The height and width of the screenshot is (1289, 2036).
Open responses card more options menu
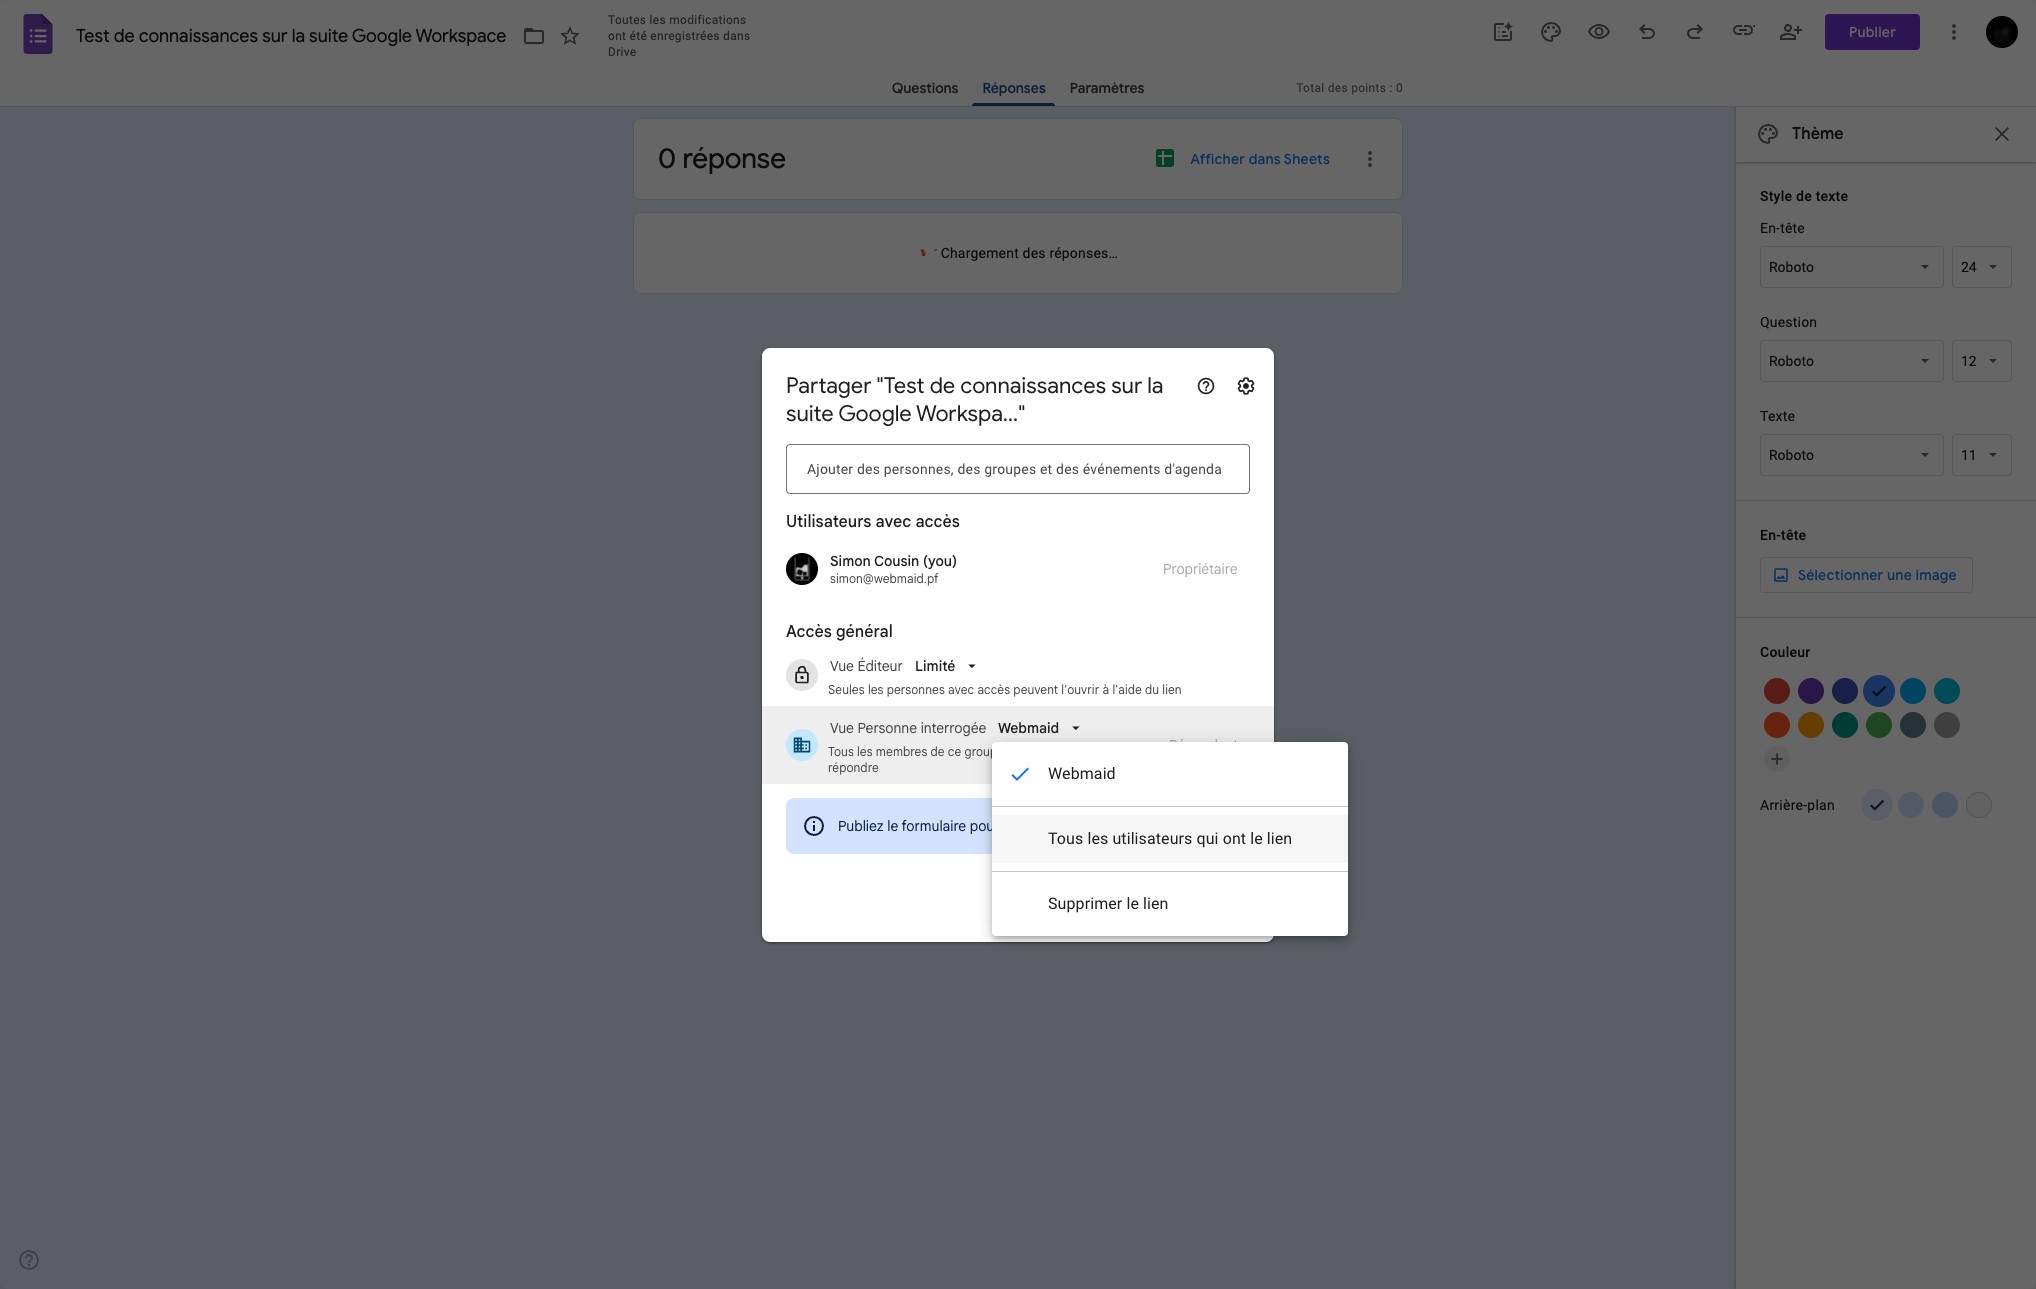1370,159
